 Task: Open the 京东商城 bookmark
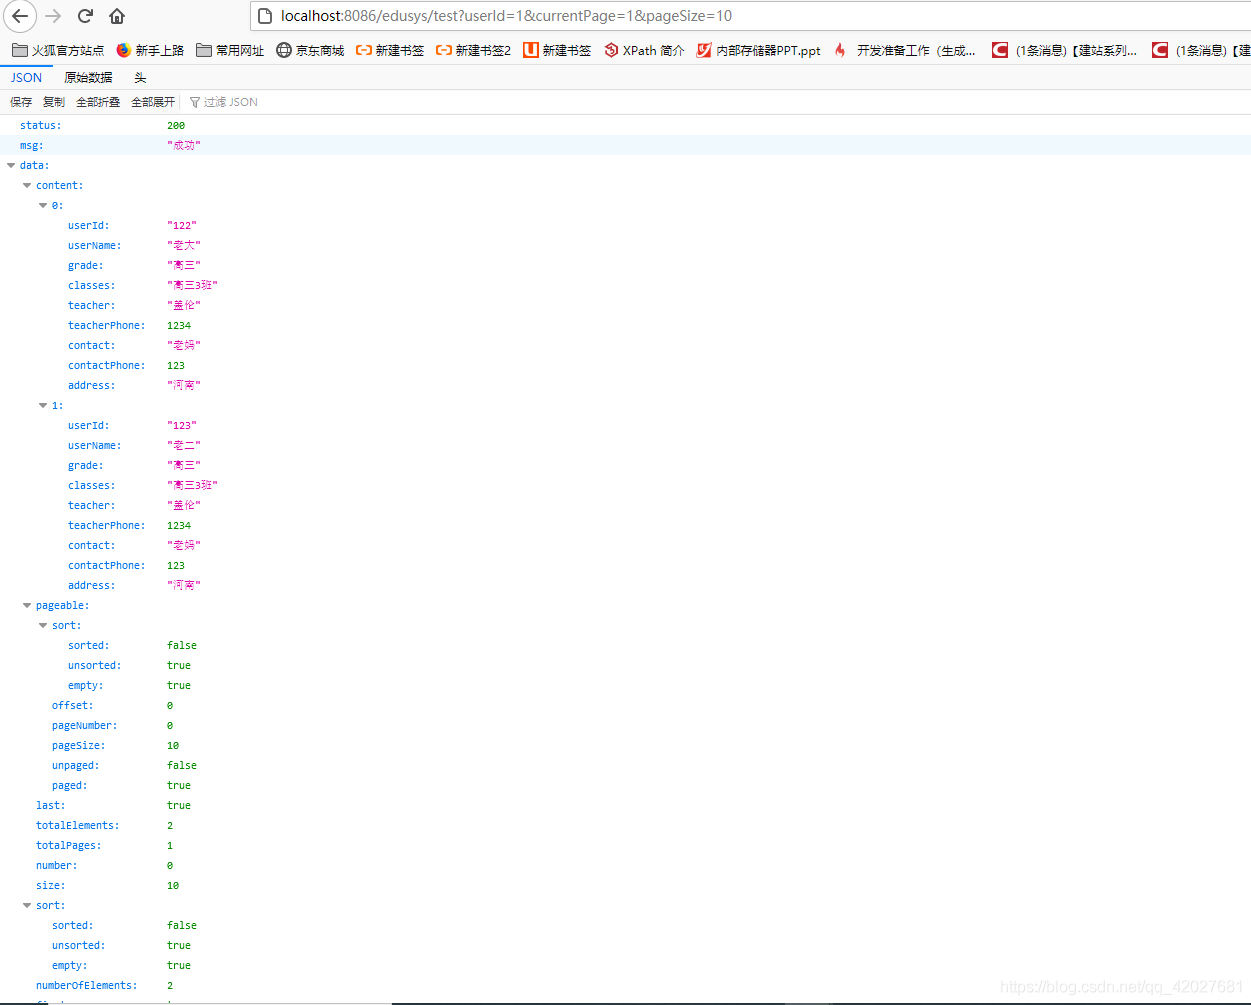pos(310,50)
